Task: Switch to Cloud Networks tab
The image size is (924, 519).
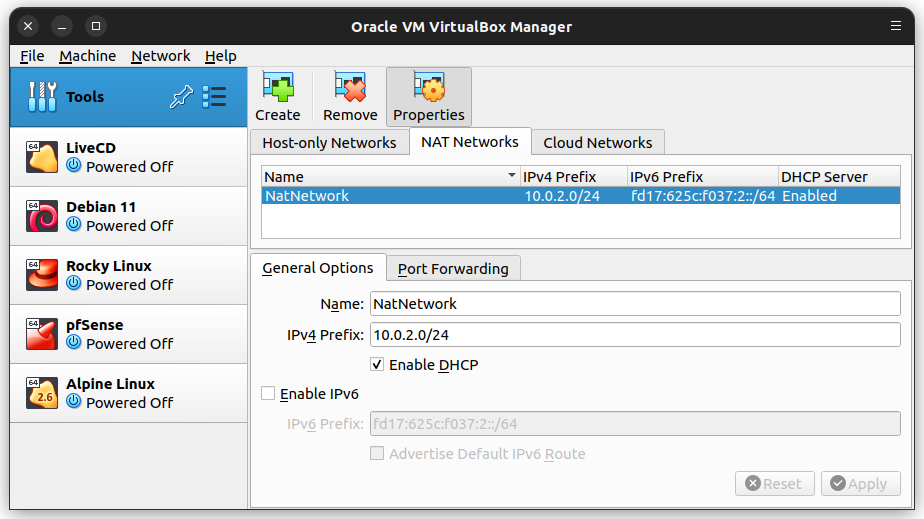Action: pos(598,143)
